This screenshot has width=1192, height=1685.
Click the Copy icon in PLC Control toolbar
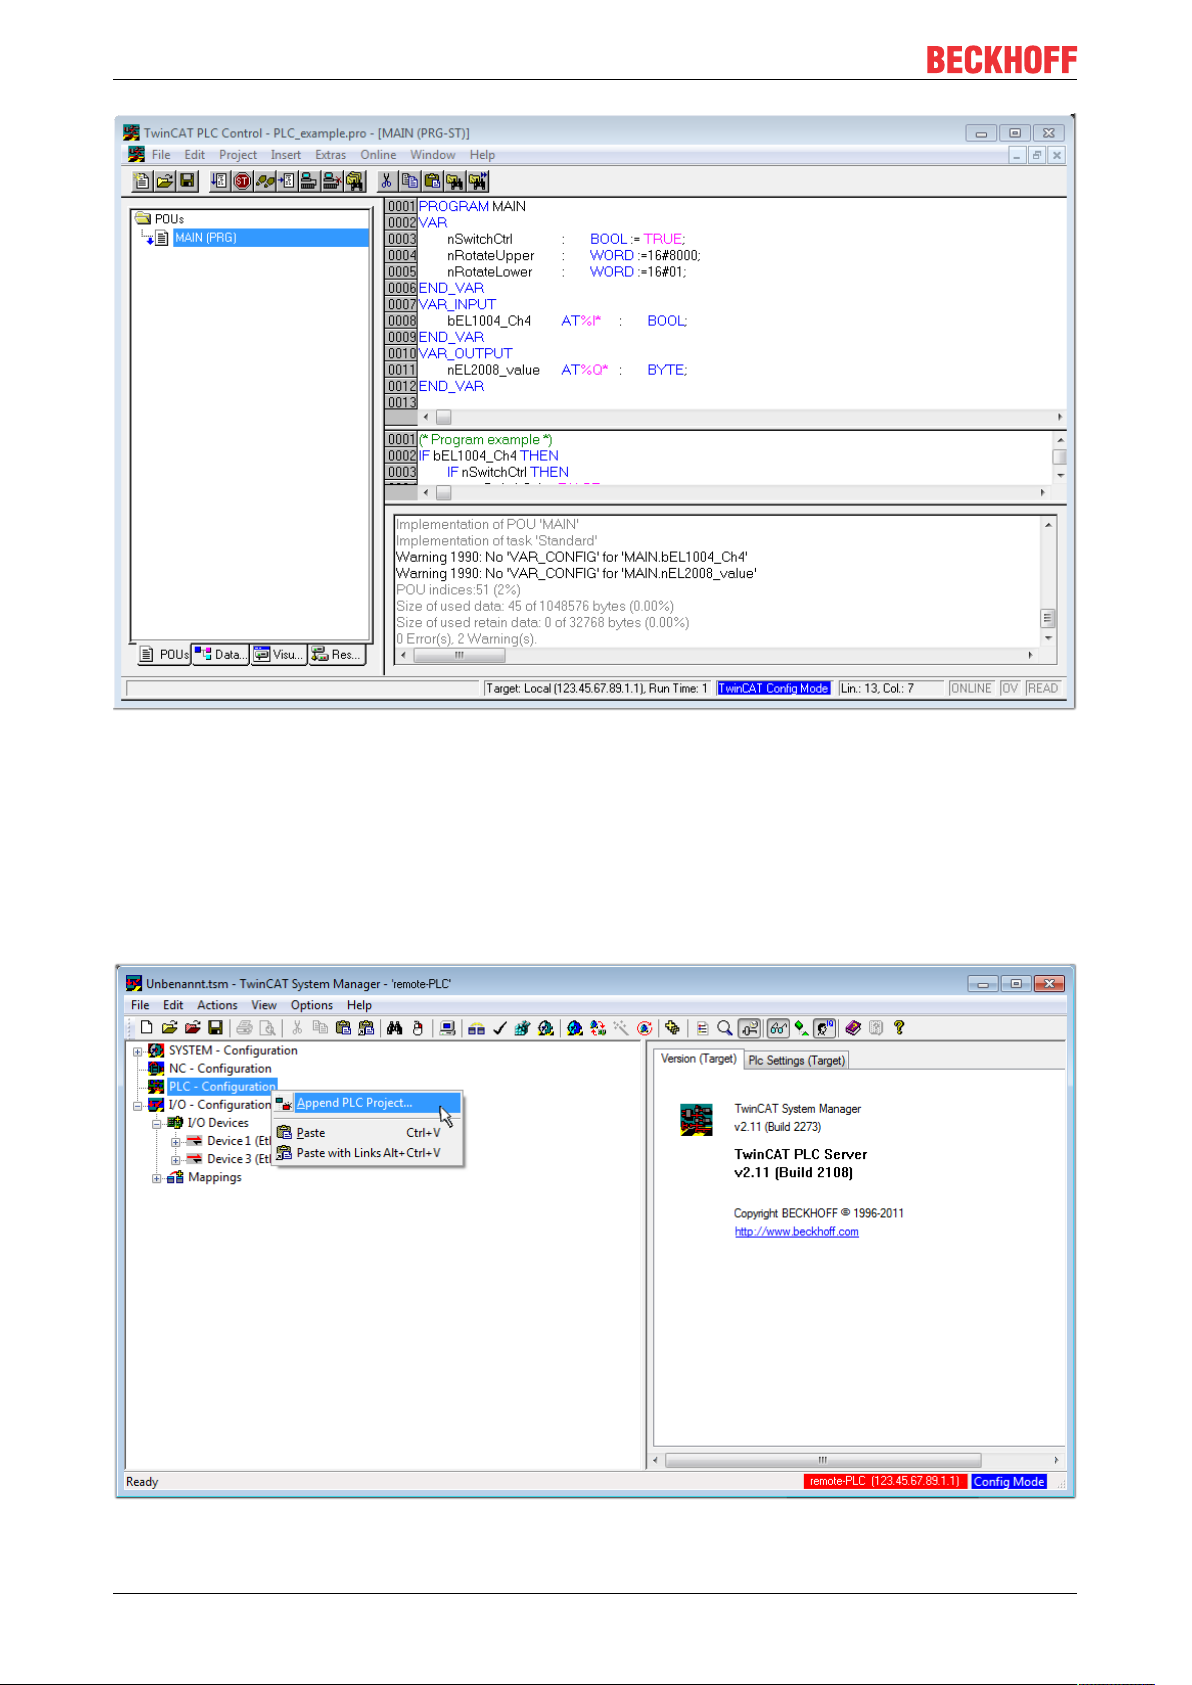point(410,181)
